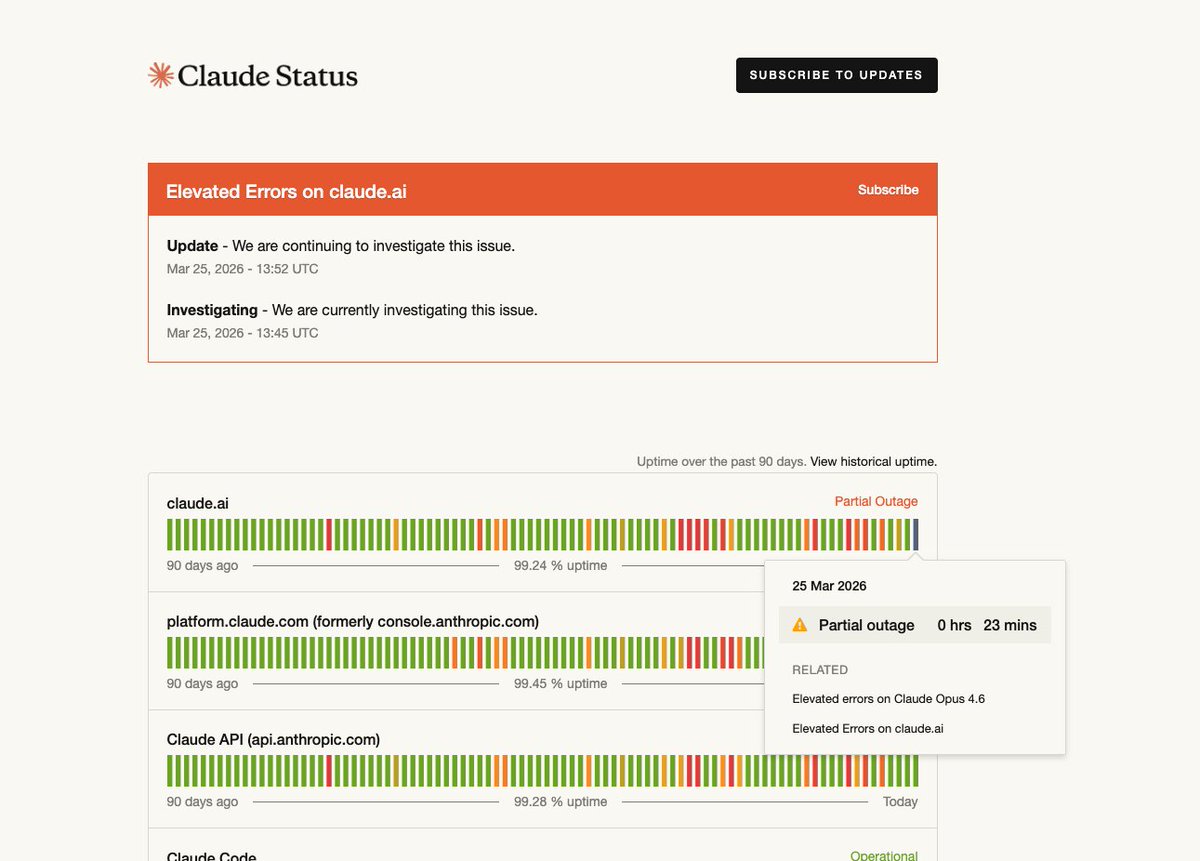1200x861 pixels.
Task: Click the Claude starburst logo icon
Action: pos(160,75)
